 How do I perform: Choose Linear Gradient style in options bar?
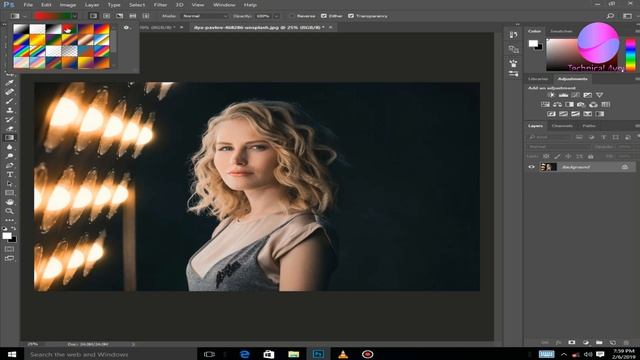click(93, 16)
